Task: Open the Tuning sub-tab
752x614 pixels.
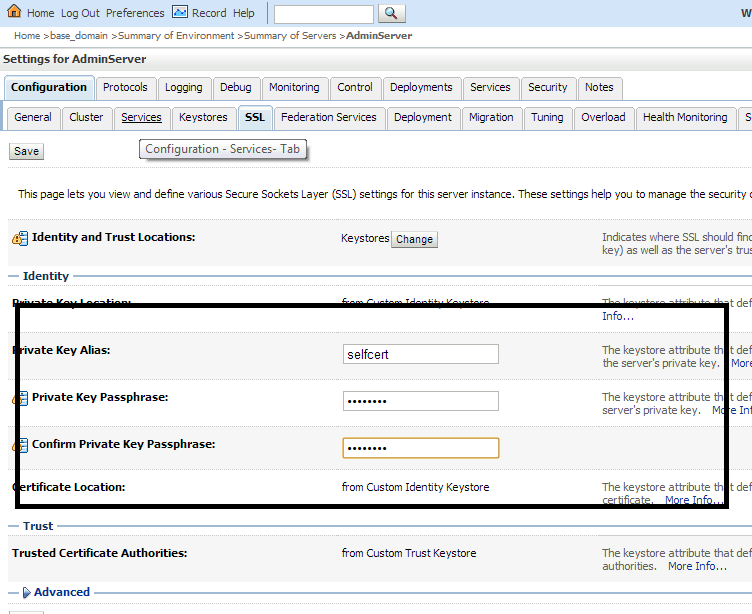Action: pyautogui.click(x=548, y=118)
